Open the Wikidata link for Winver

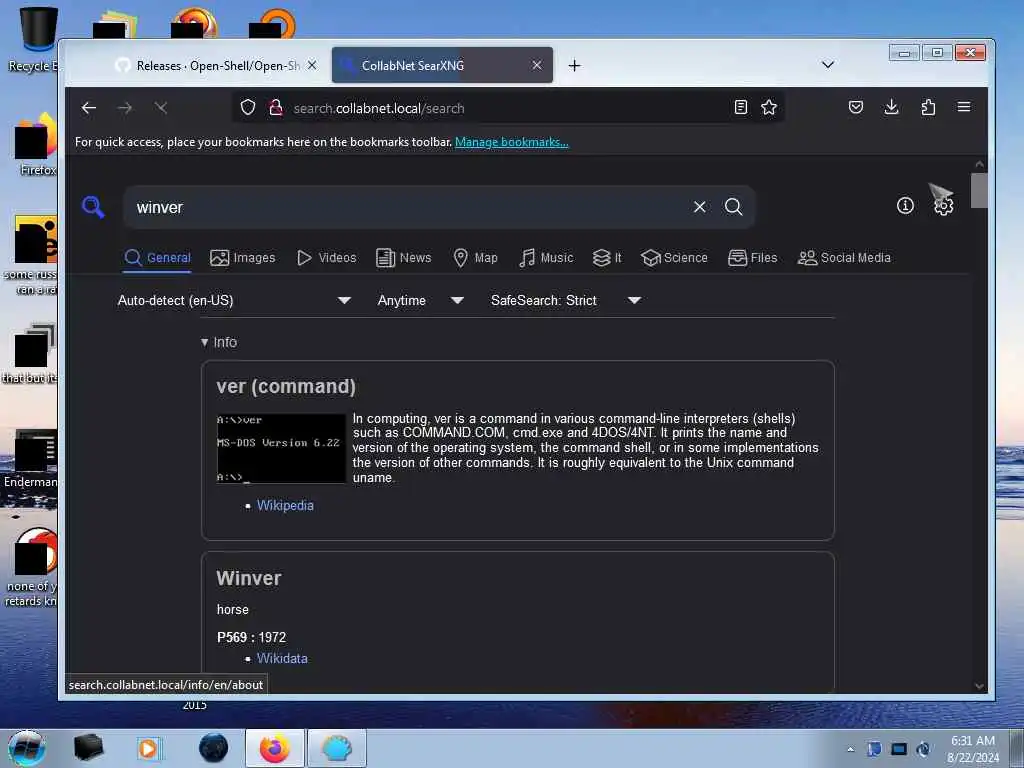281,658
